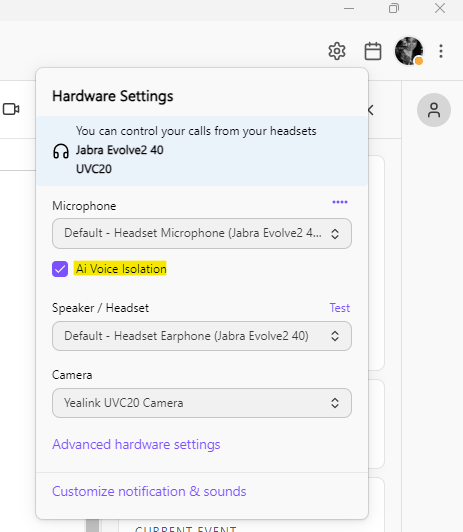This screenshot has width=463, height=532.
Task: Restore down the application window
Action: pyautogui.click(x=394, y=8)
